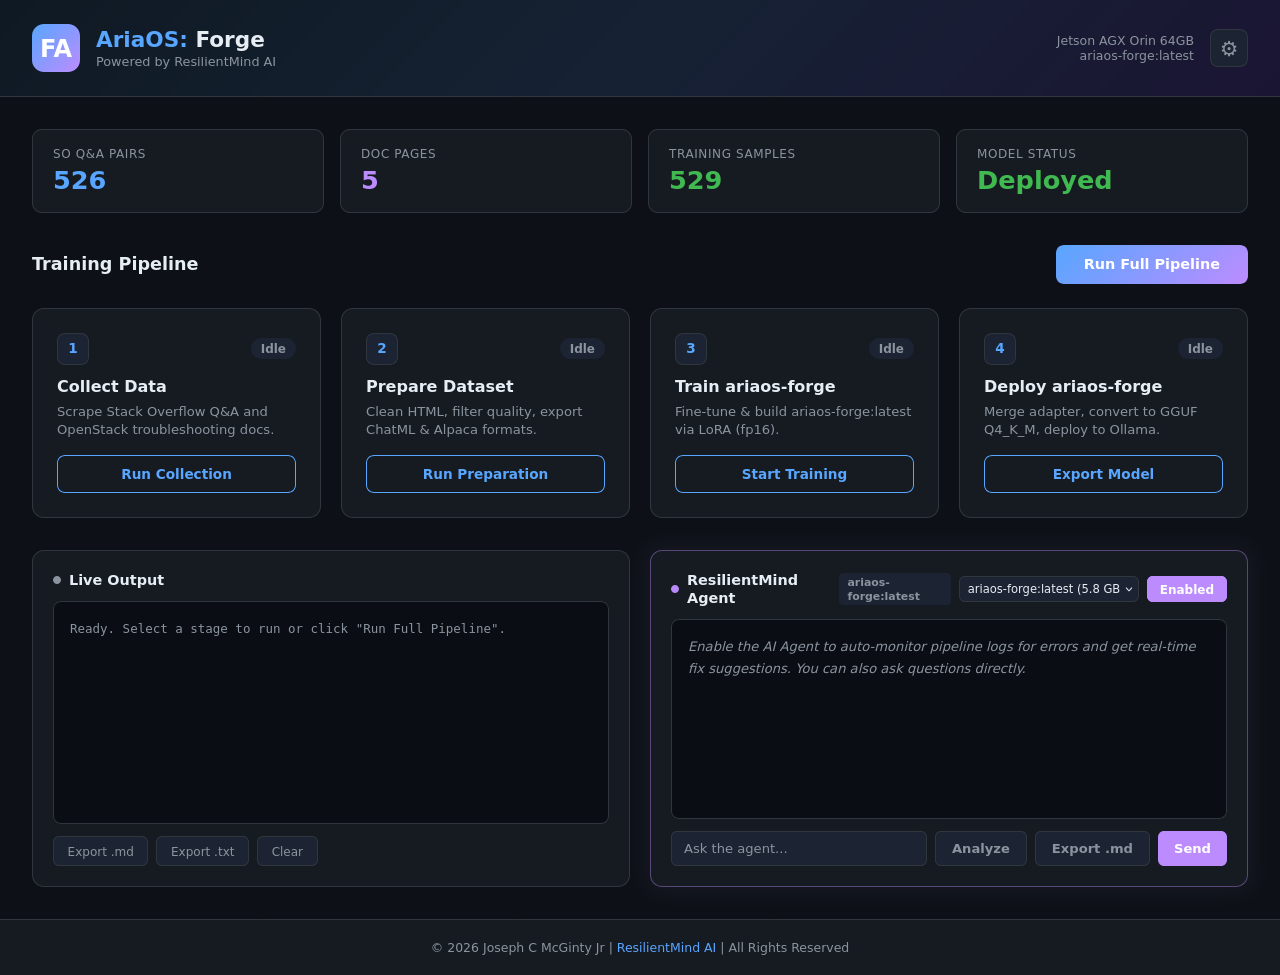Click the Idle badge on Collect Data
This screenshot has height=975, width=1280.
tap(274, 349)
